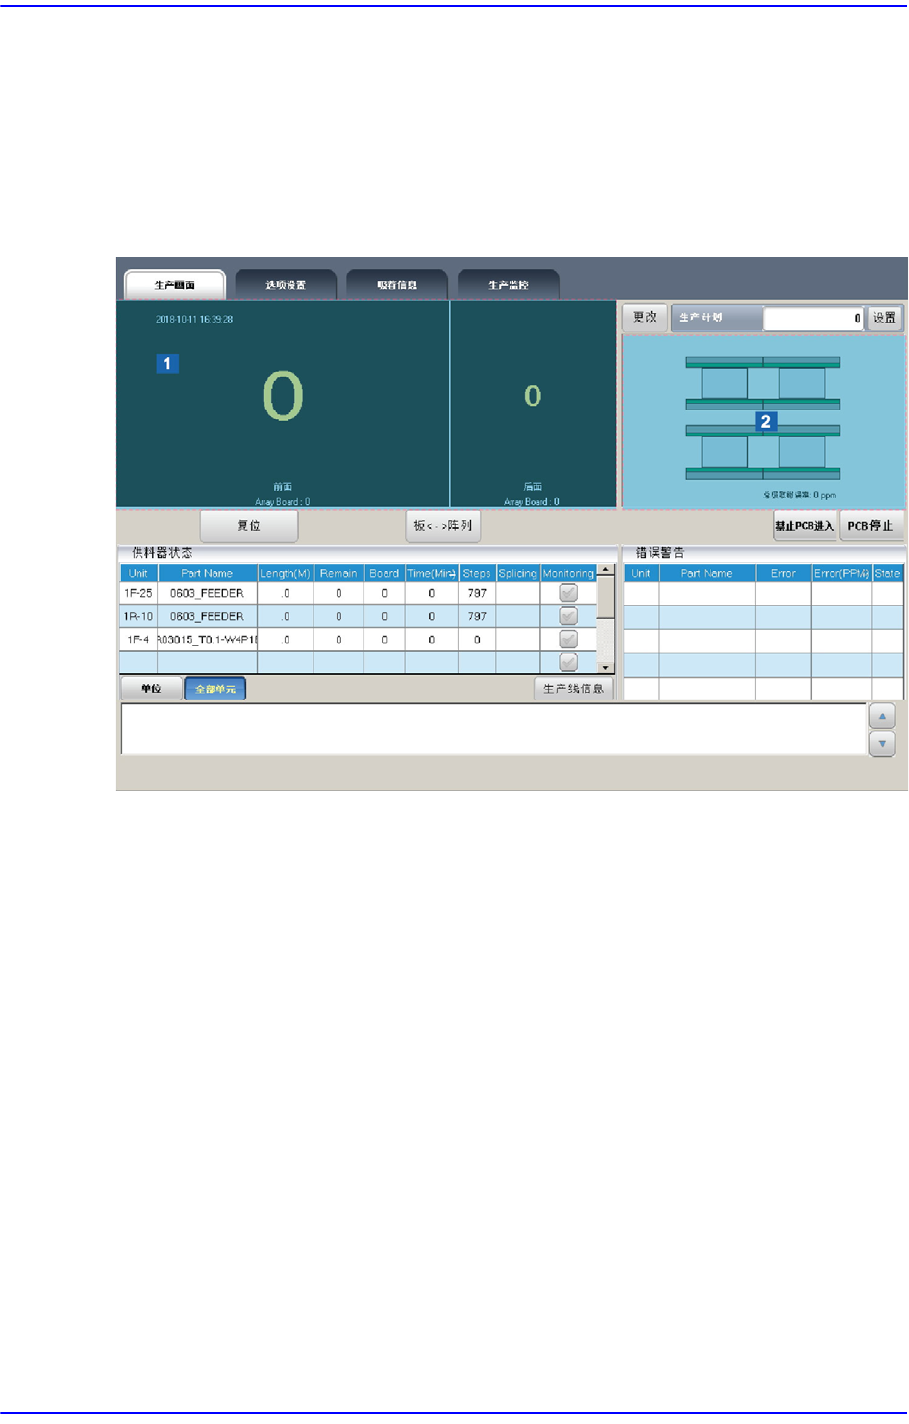Click the Error(PPM) column header
This screenshot has width=909, height=1424.
click(x=841, y=573)
